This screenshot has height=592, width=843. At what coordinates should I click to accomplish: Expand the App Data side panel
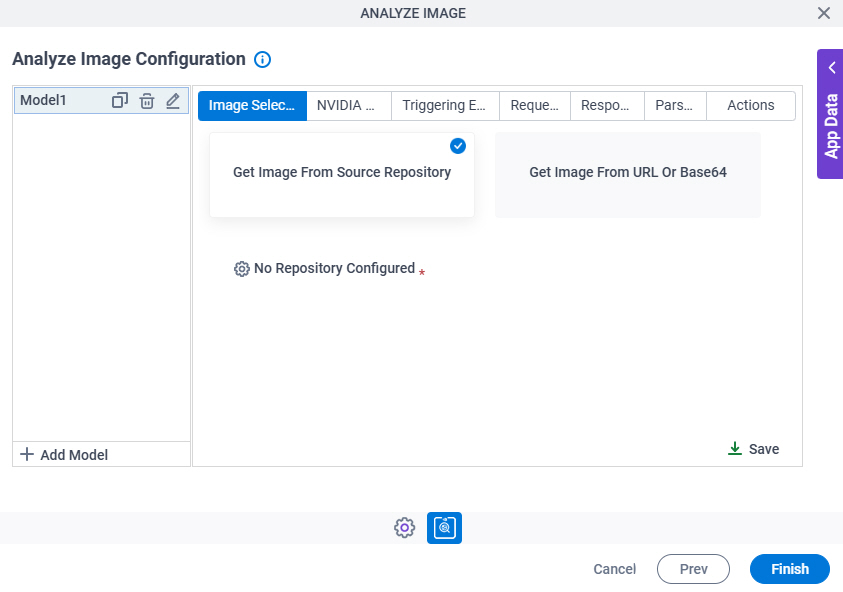[x=830, y=114]
